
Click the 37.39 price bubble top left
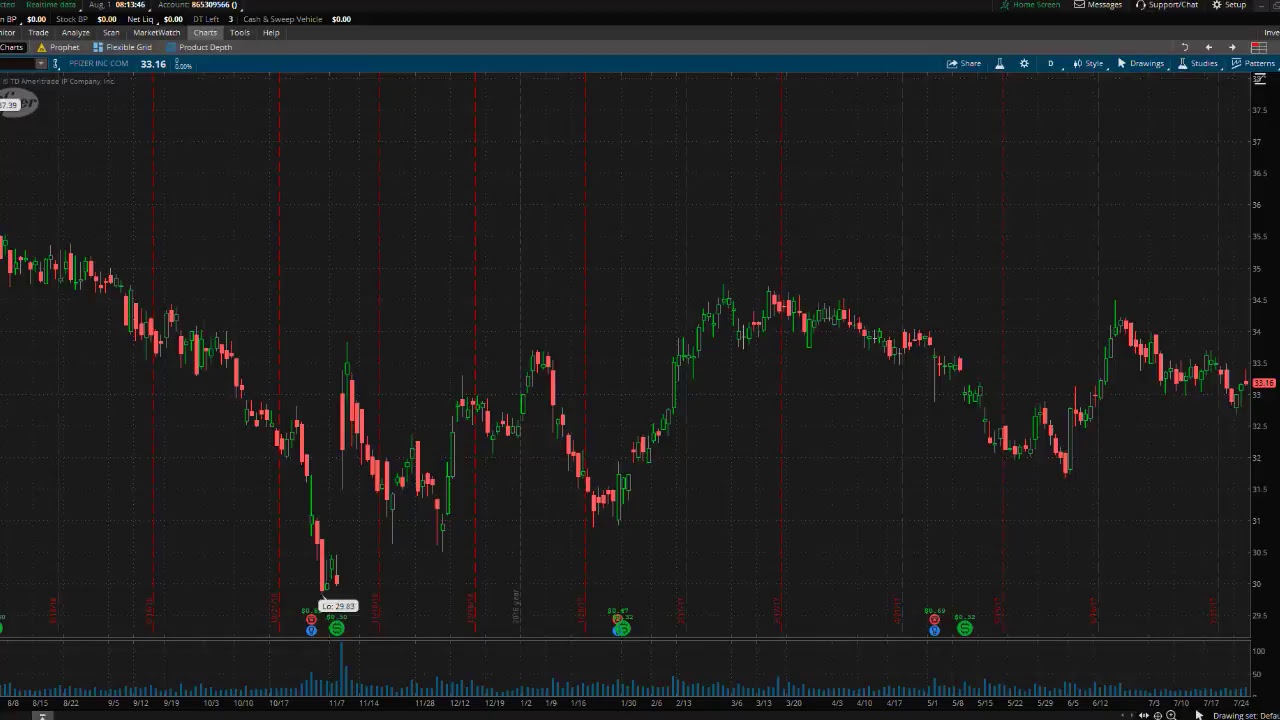9,105
